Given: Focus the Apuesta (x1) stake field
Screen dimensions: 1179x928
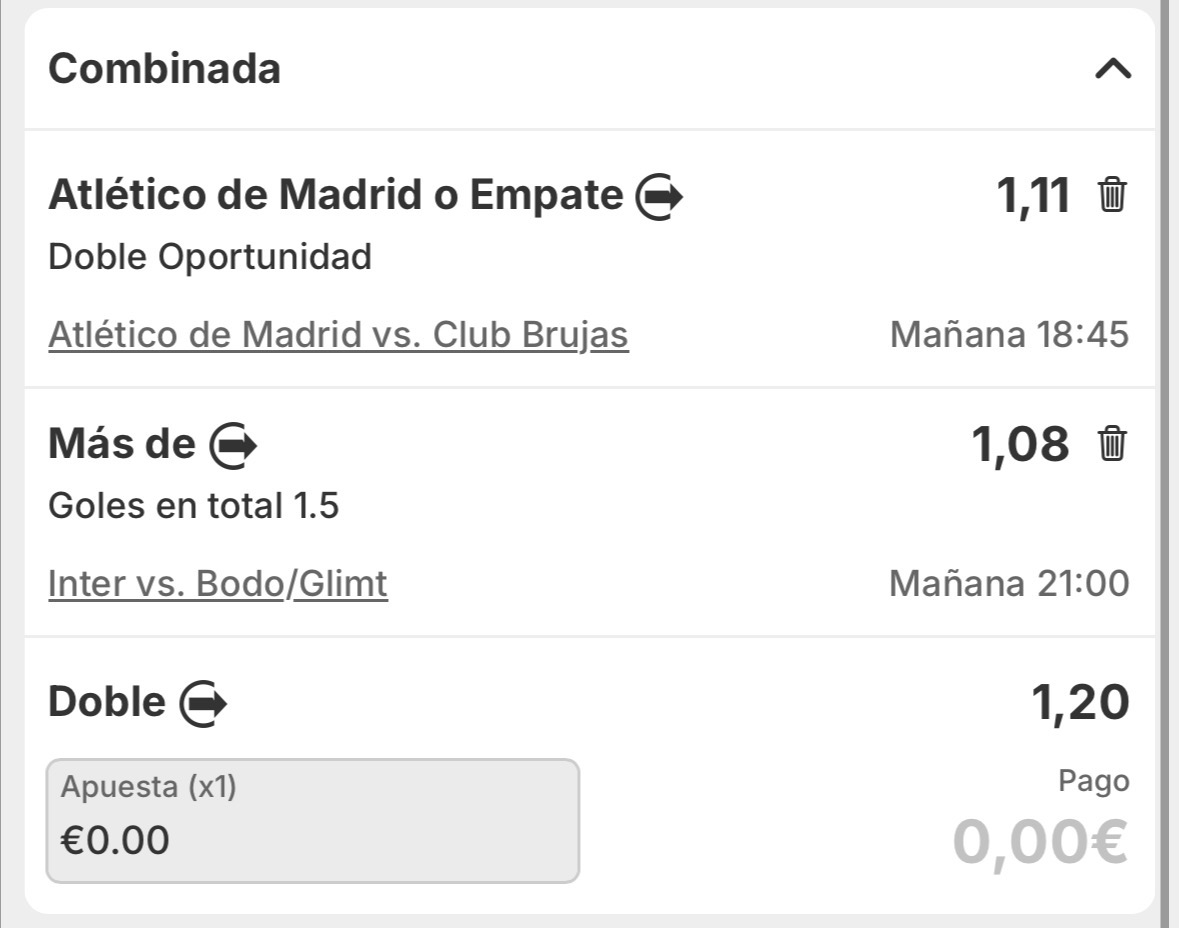Looking at the screenshot, I should [312, 821].
